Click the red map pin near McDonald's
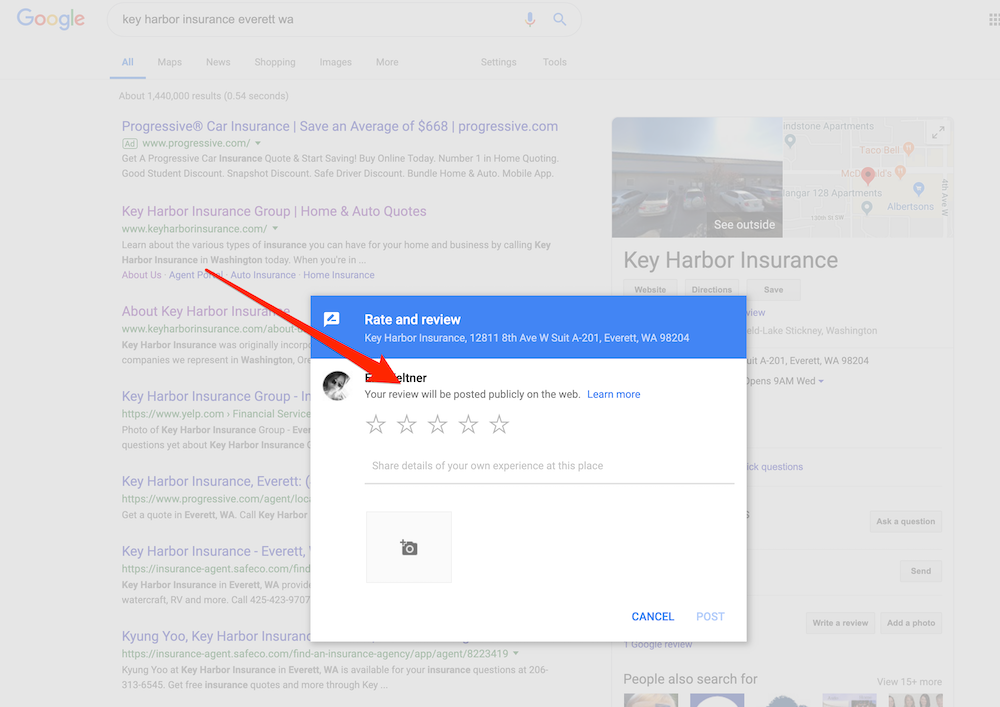 [867, 175]
